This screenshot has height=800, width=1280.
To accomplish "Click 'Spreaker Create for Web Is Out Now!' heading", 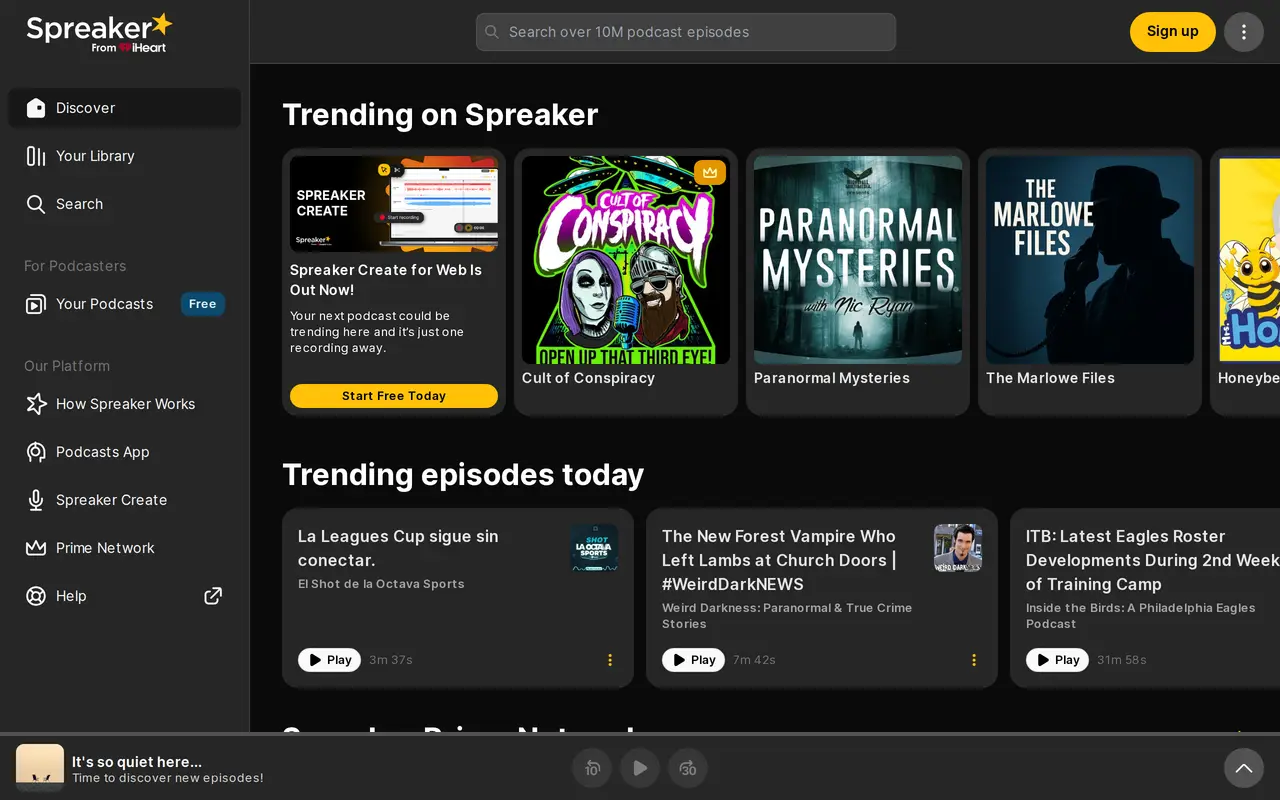I will [386, 280].
